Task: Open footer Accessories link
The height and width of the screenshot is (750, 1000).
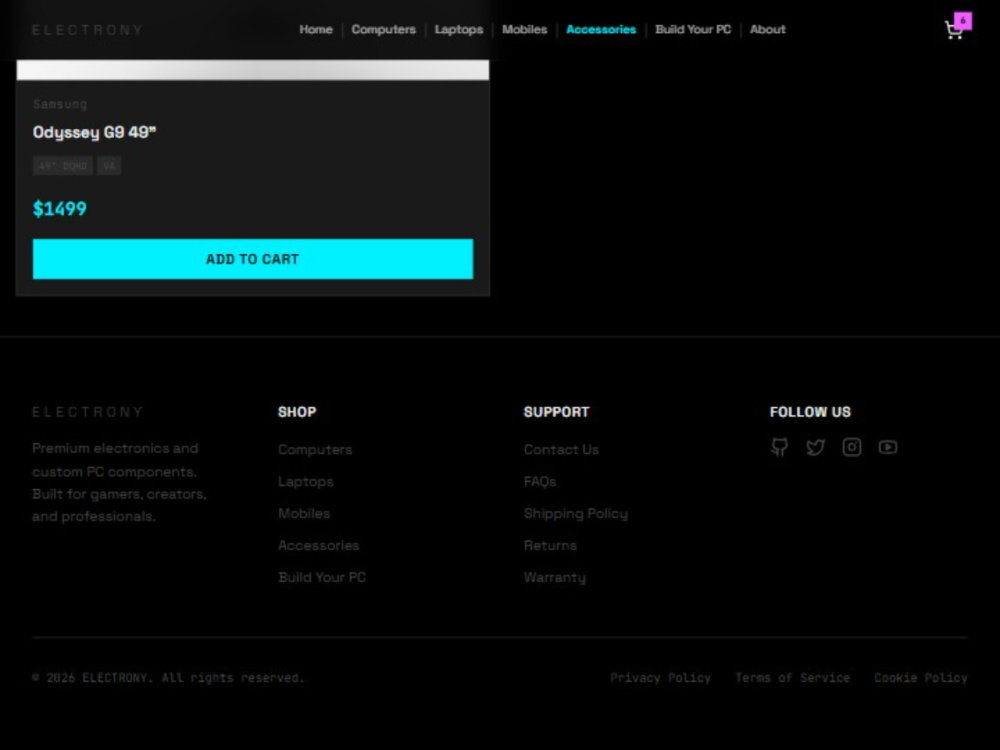Action: (318, 545)
